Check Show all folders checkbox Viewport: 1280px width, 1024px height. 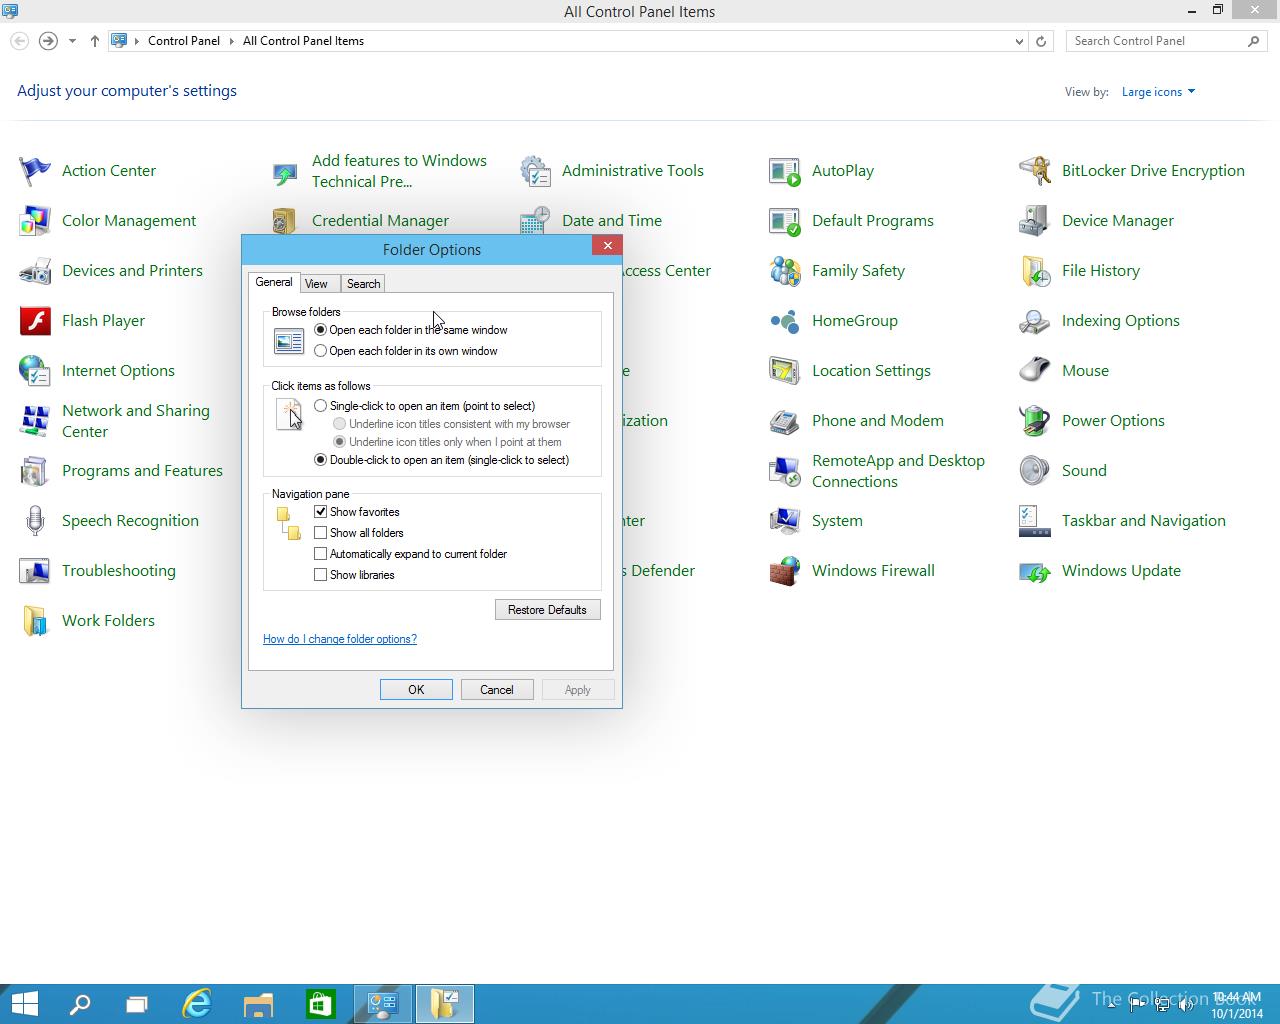[320, 533]
